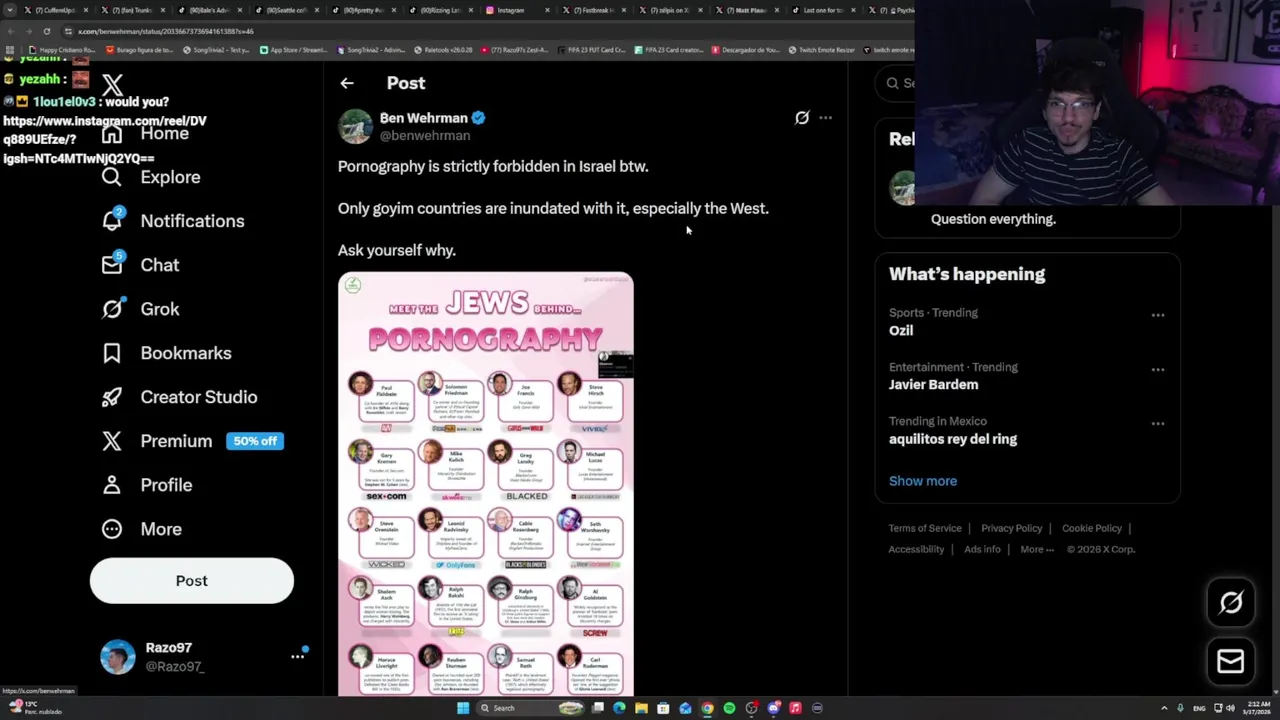This screenshot has width=1280, height=720.
Task: Expand the footer More links menu
Action: 1037,549
